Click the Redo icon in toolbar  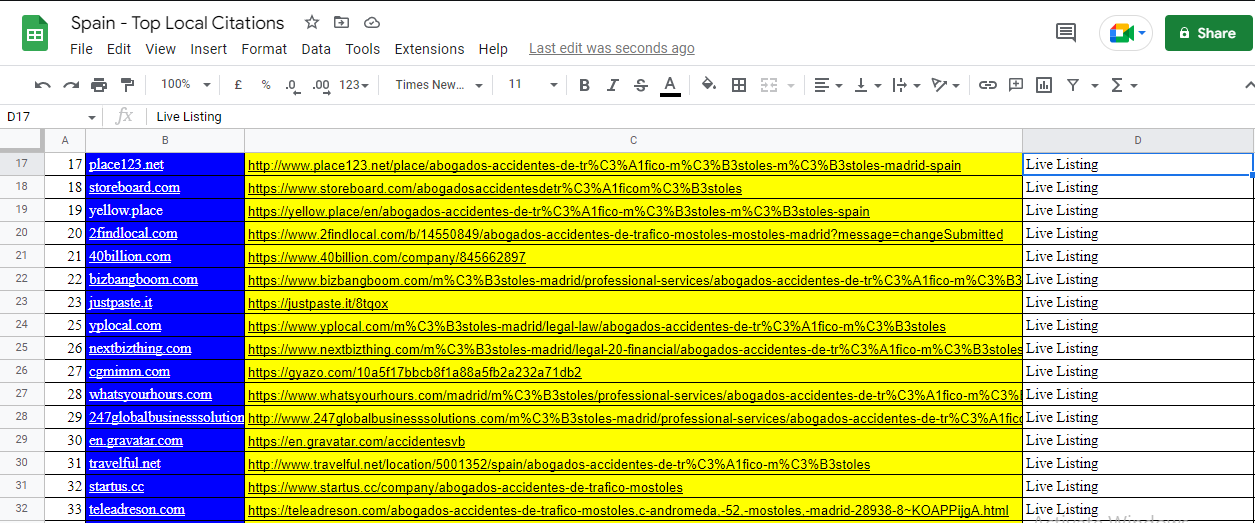pos(71,85)
